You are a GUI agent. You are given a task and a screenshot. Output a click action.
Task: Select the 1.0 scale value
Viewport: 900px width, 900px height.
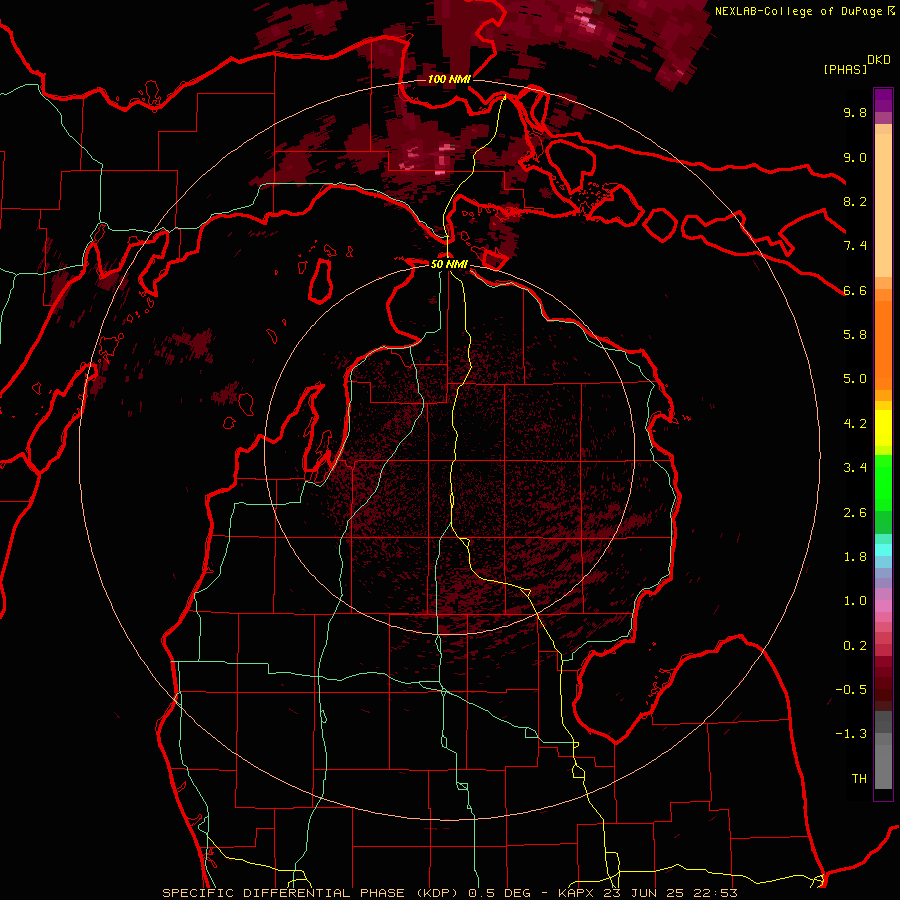[855, 601]
